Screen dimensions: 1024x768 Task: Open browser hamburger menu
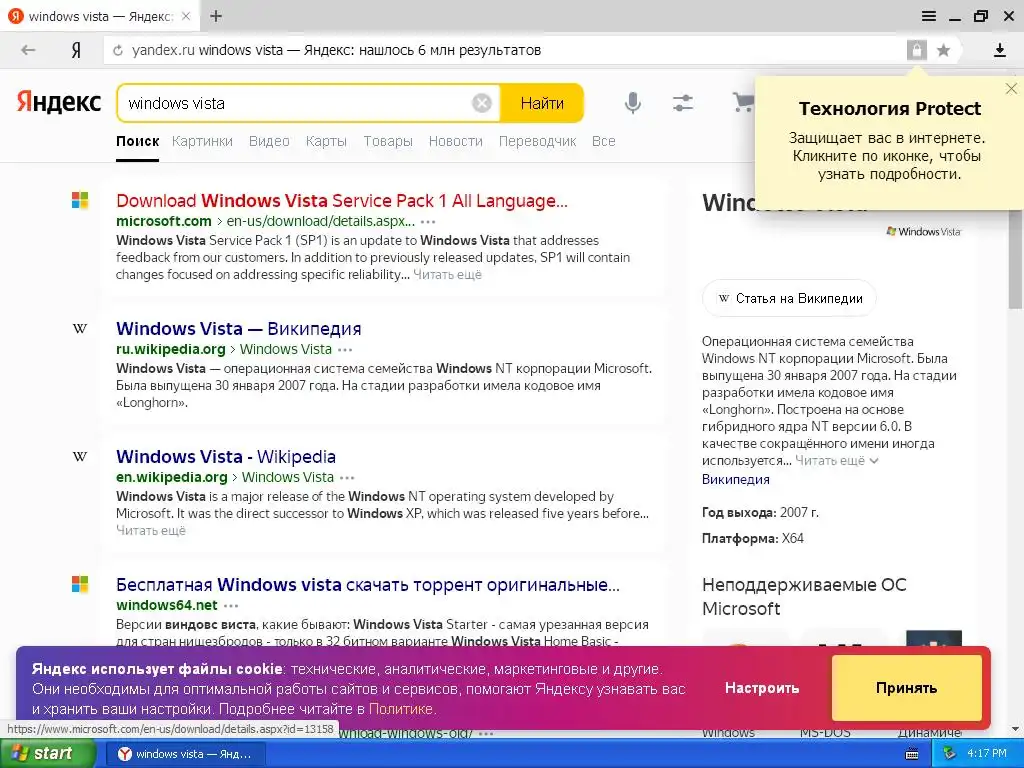(x=929, y=16)
